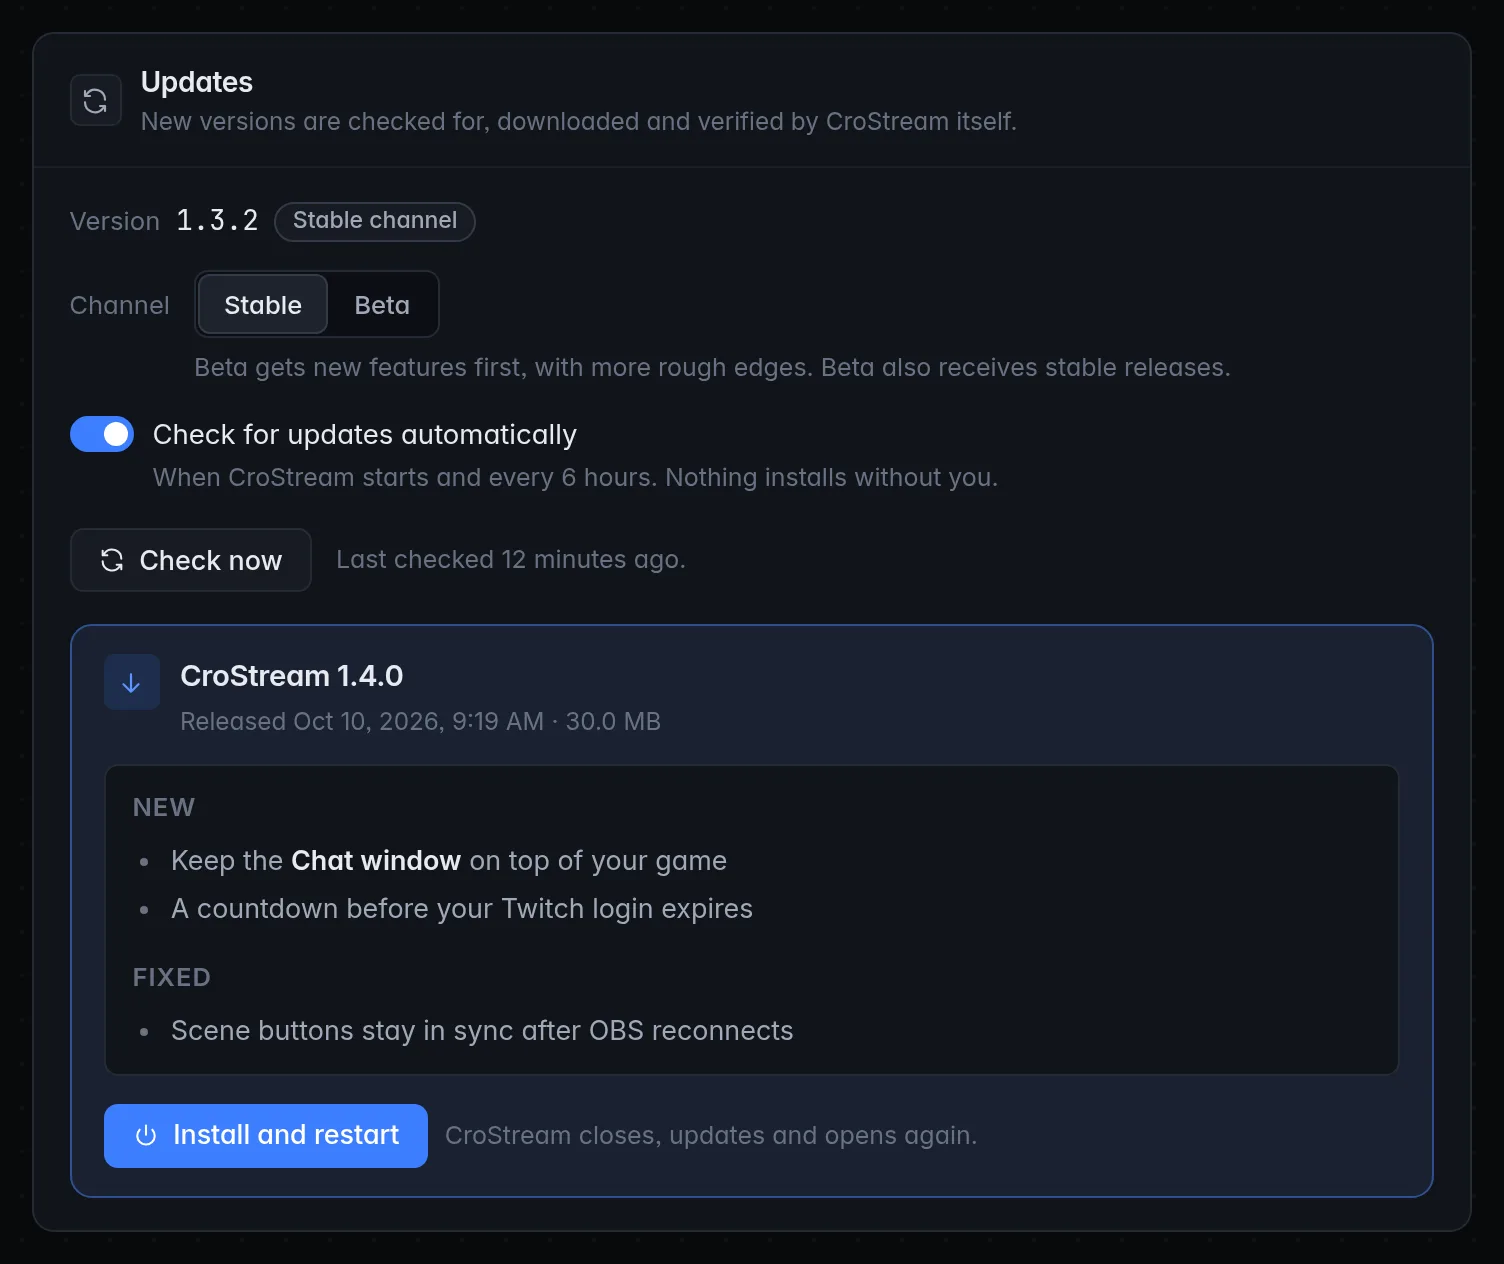Click the When CroStream starts helper text
1504x1264 pixels.
pyautogui.click(x=576, y=478)
